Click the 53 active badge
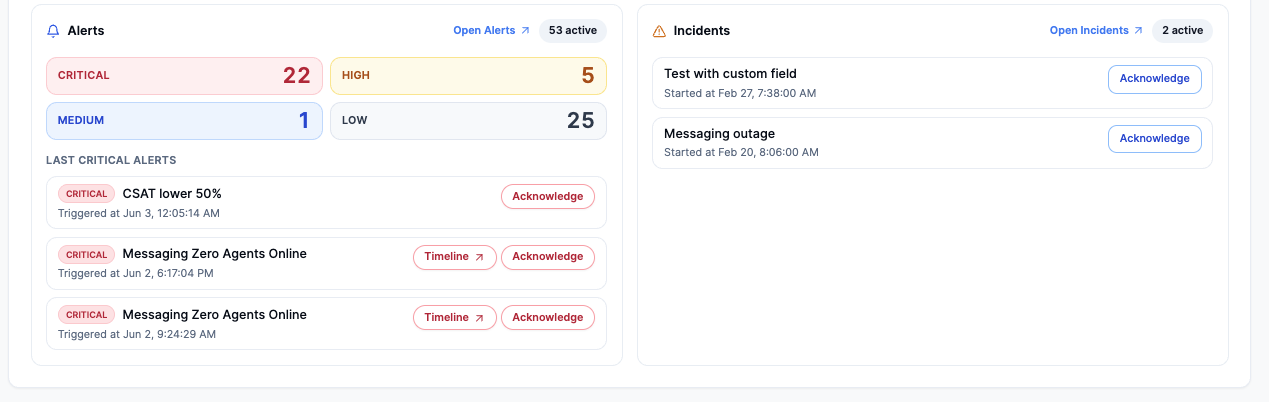 click(x=573, y=31)
